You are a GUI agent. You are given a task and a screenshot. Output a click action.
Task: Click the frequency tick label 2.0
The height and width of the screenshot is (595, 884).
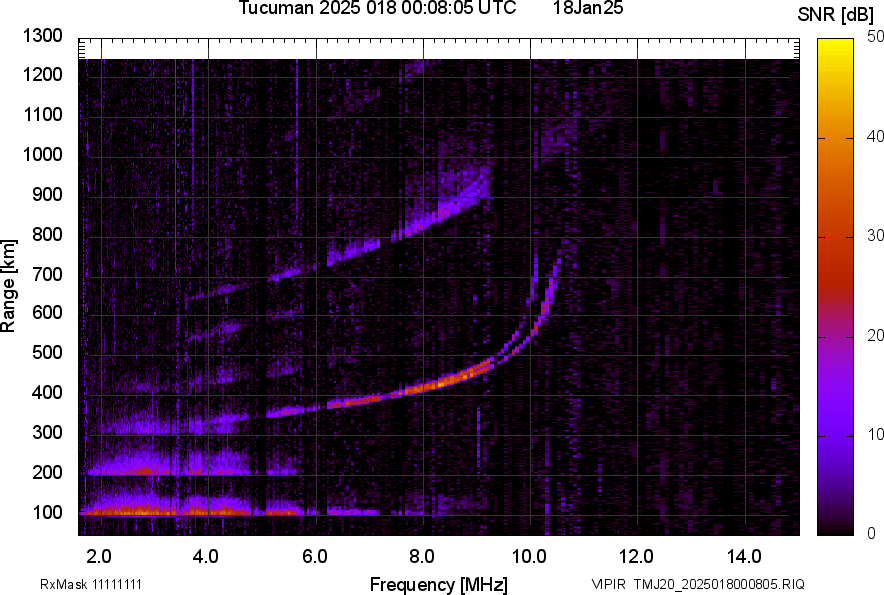point(99,557)
